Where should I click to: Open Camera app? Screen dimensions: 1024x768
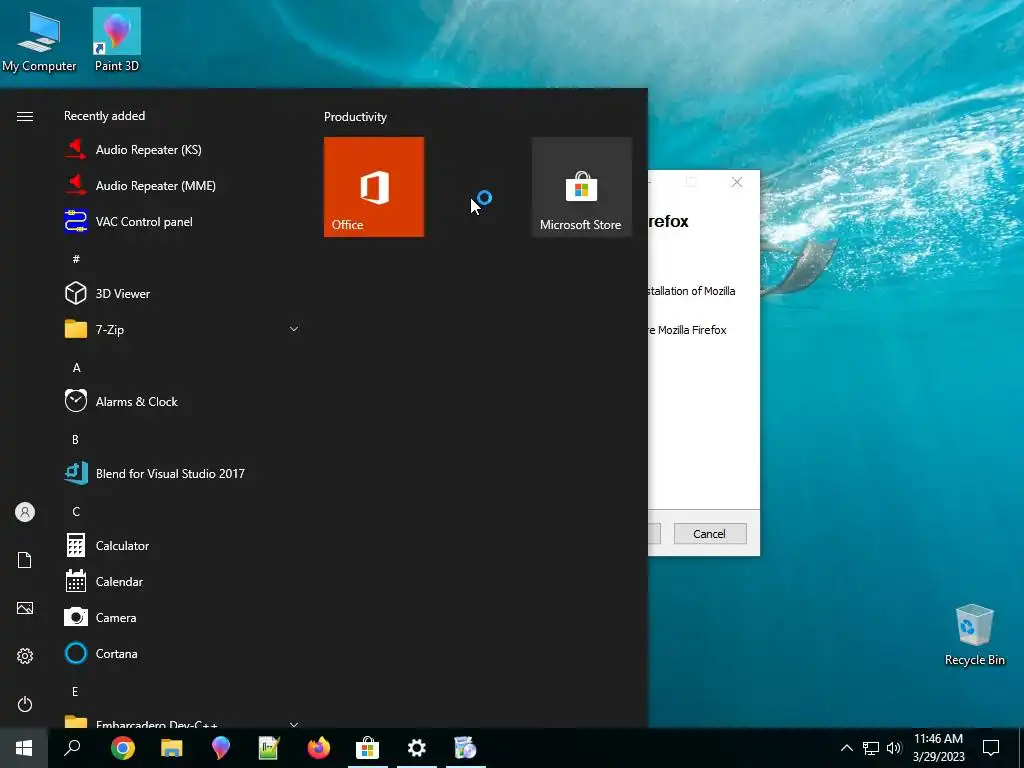[182, 617]
